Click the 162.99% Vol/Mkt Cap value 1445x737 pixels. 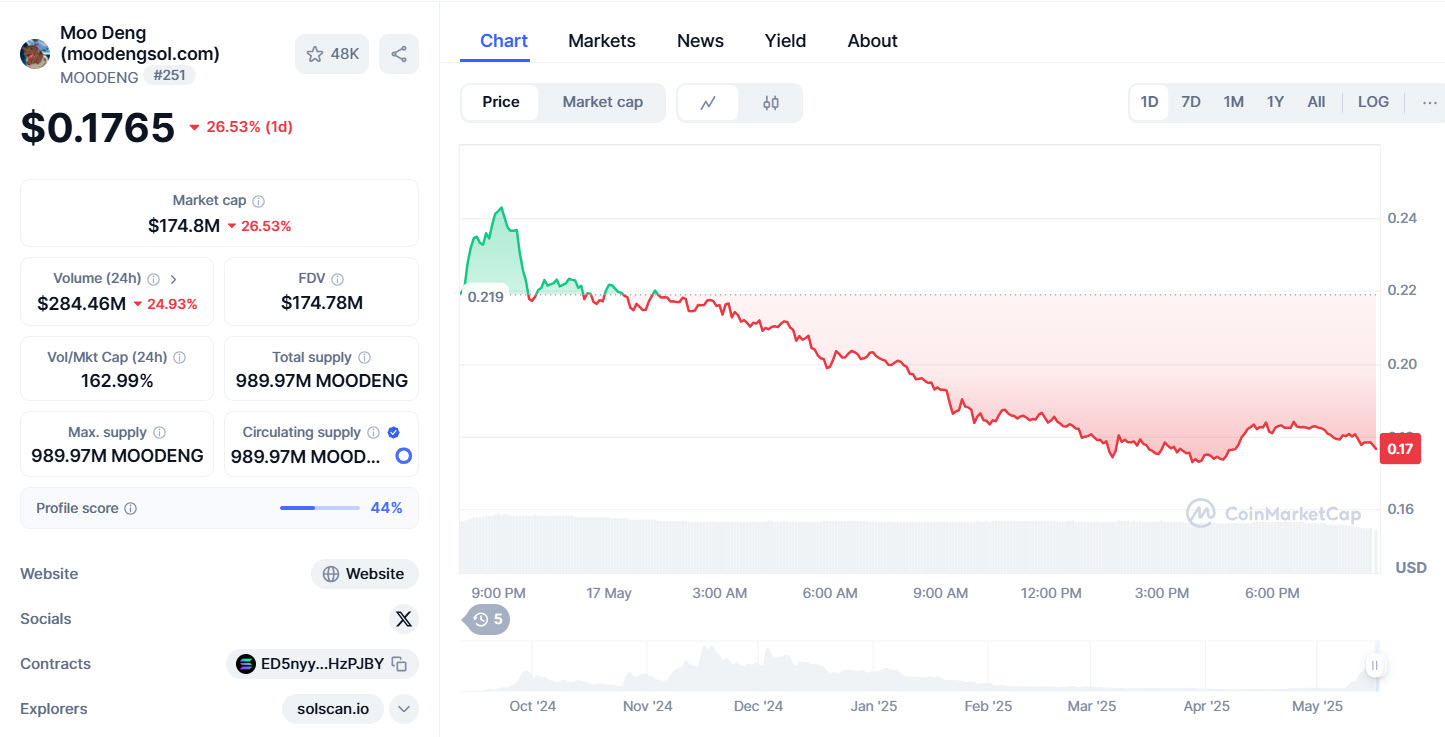(x=117, y=381)
